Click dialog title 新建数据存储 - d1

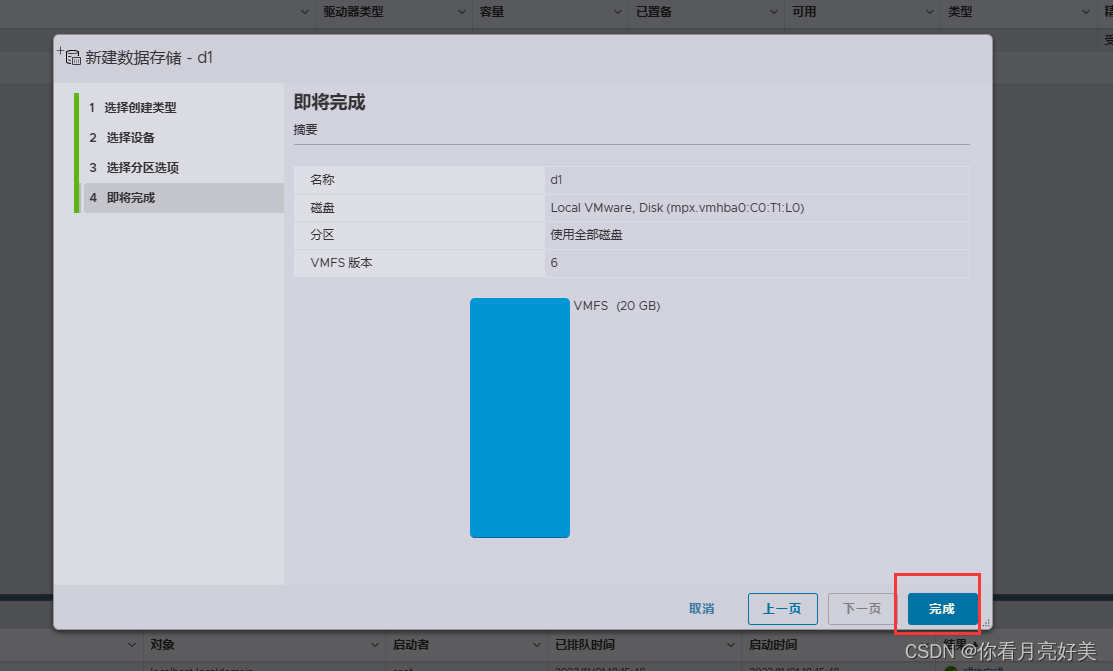pyautogui.click(x=149, y=58)
